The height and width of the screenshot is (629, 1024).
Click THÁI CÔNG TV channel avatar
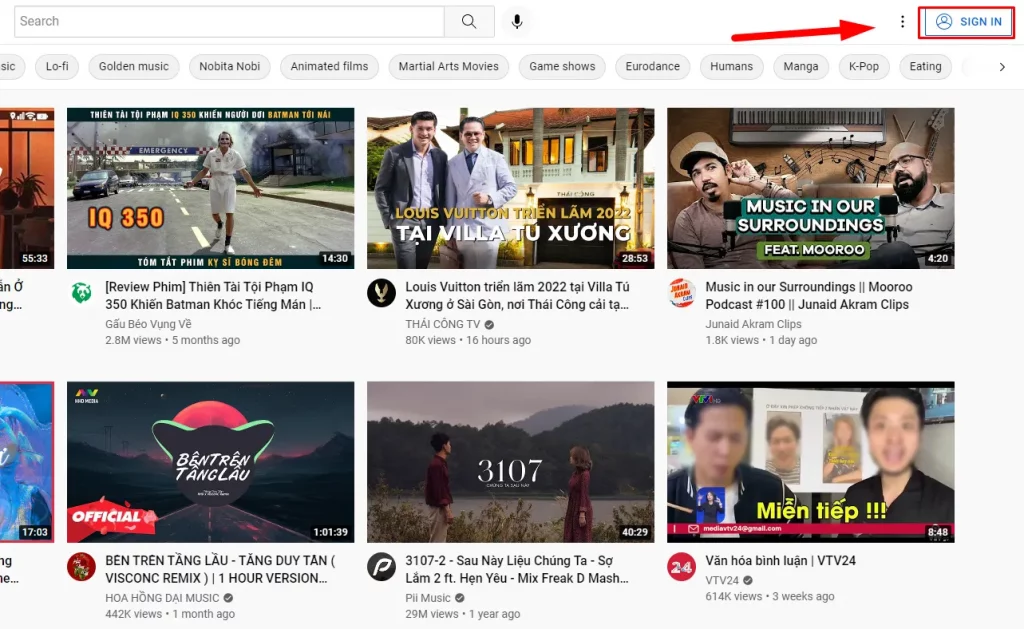pyautogui.click(x=381, y=293)
